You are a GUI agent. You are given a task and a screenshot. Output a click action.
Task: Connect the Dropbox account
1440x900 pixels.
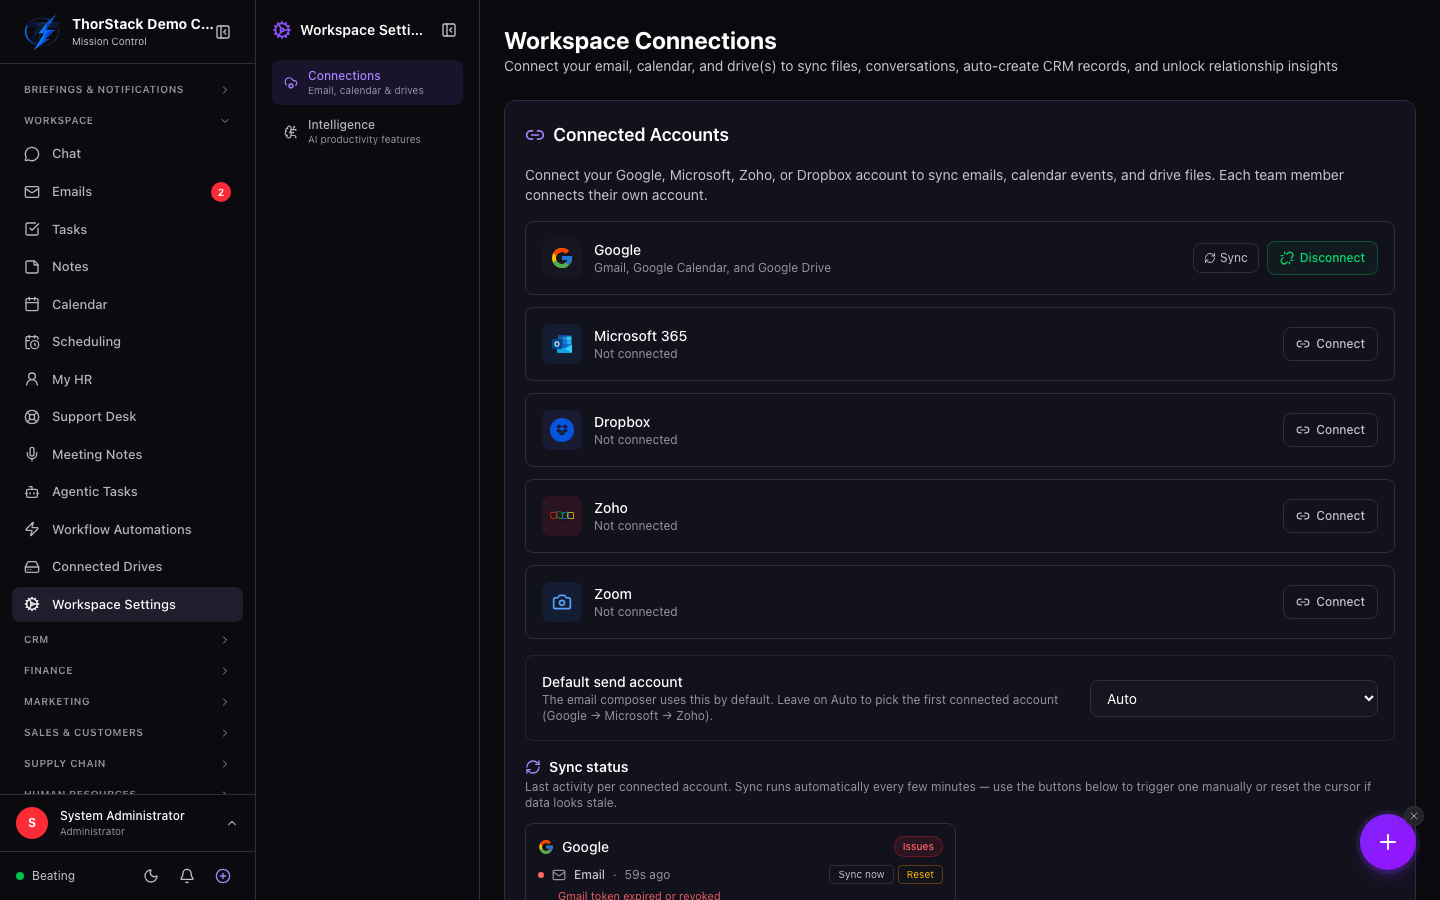click(x=1330, y=430)
